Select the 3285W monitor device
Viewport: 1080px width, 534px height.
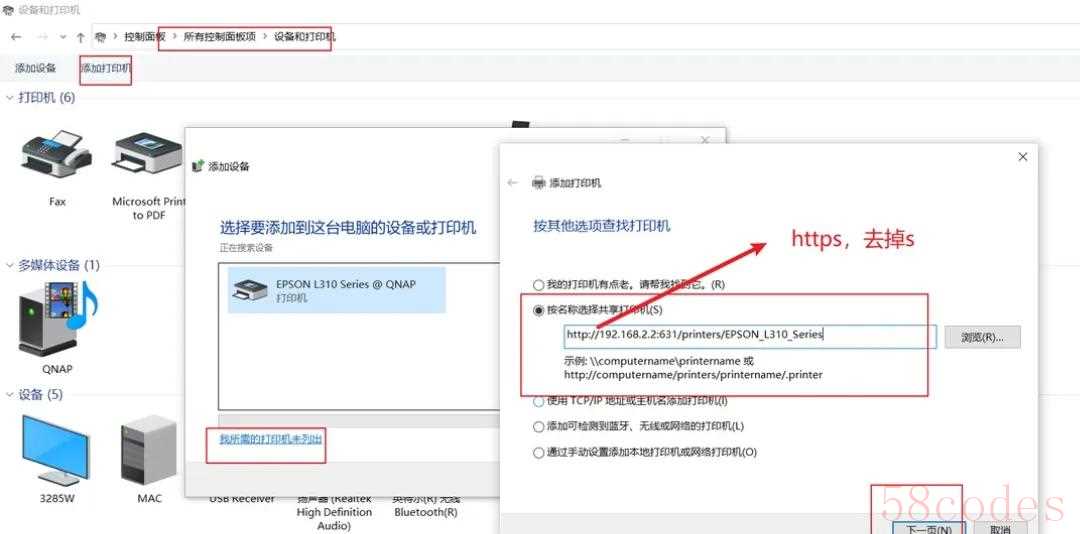pos(56,450)
